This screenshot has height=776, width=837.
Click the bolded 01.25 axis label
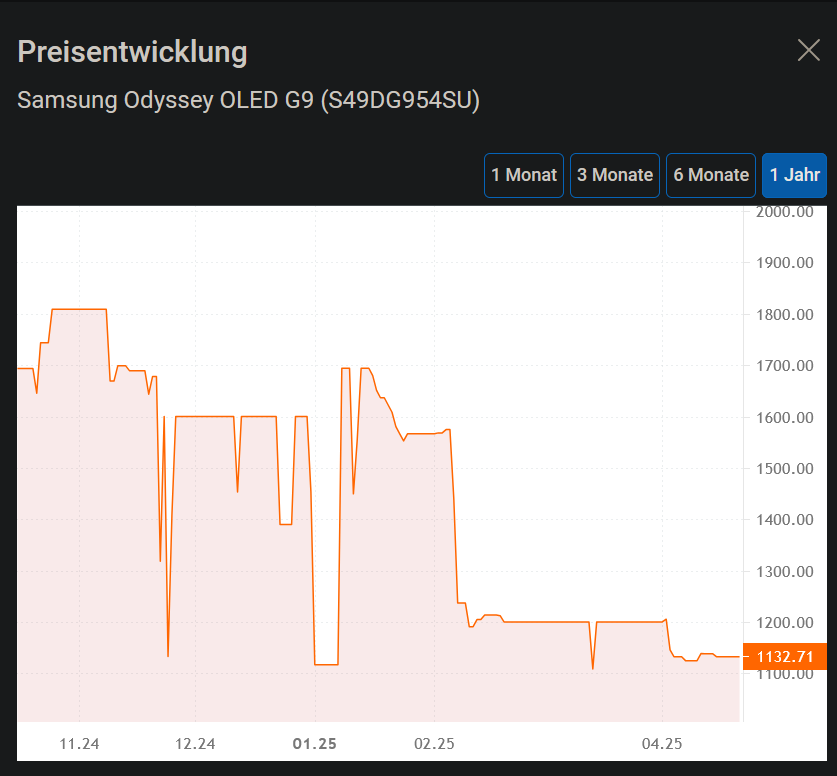314,744
